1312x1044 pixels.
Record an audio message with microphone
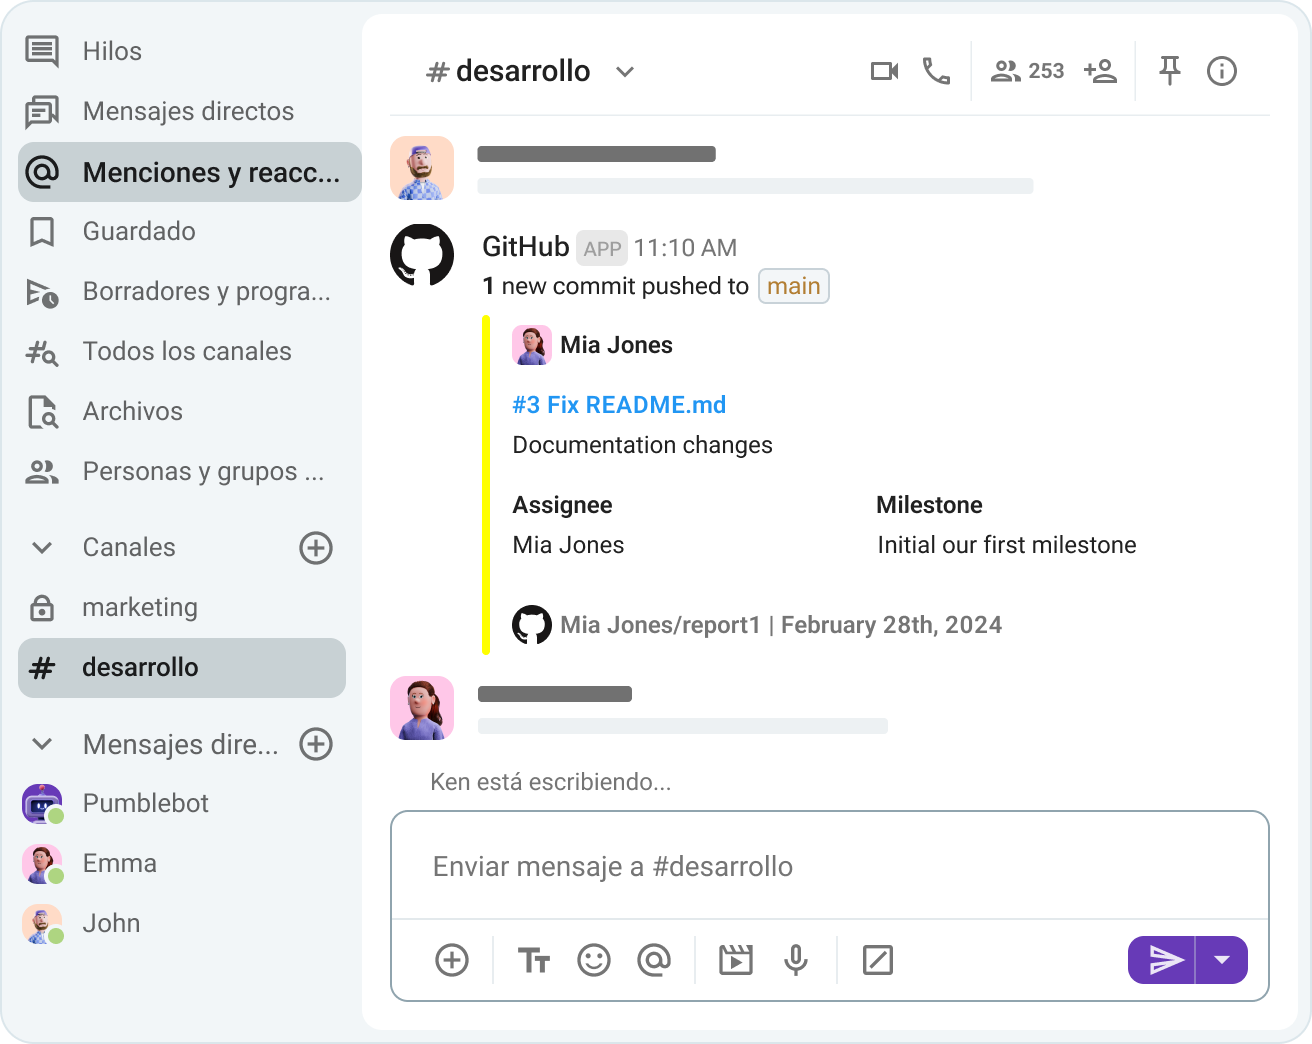(796, 960)
